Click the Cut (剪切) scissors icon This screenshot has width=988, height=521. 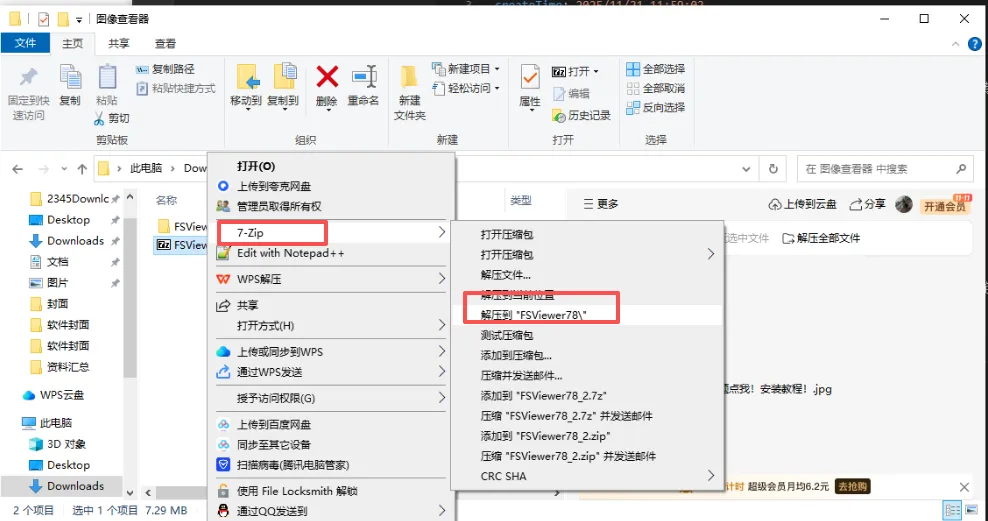click(99, 118)
